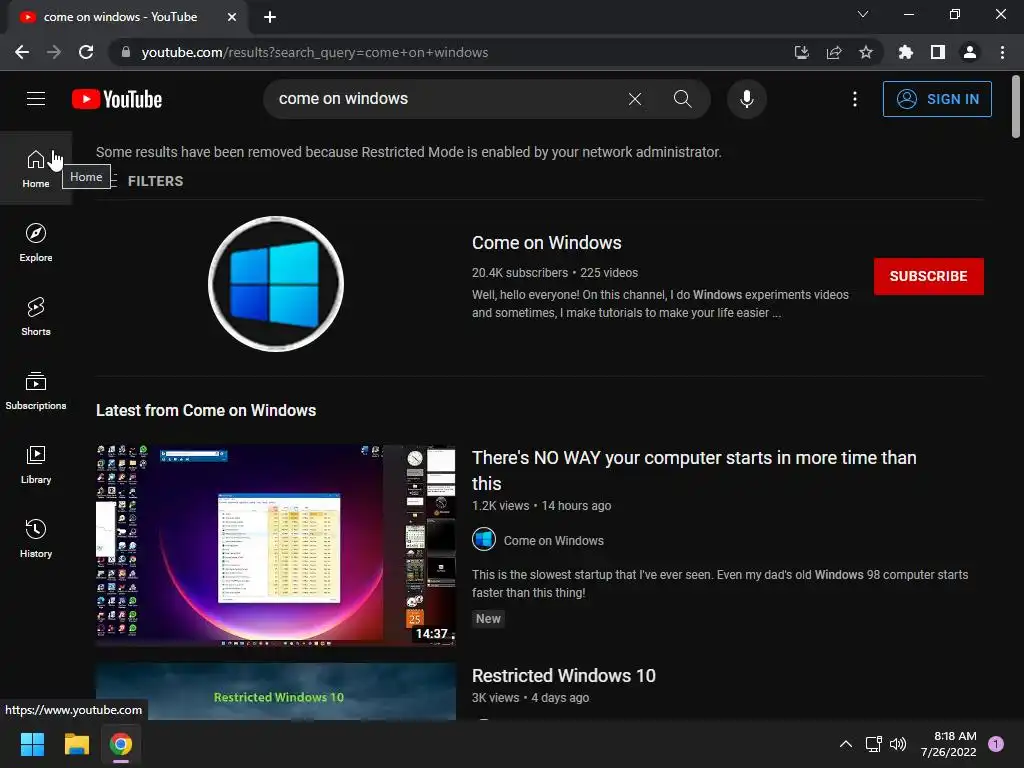The image size is (1024, 768).
Task: Click the red SUBSCRIBE button
Action: [929, 276]
